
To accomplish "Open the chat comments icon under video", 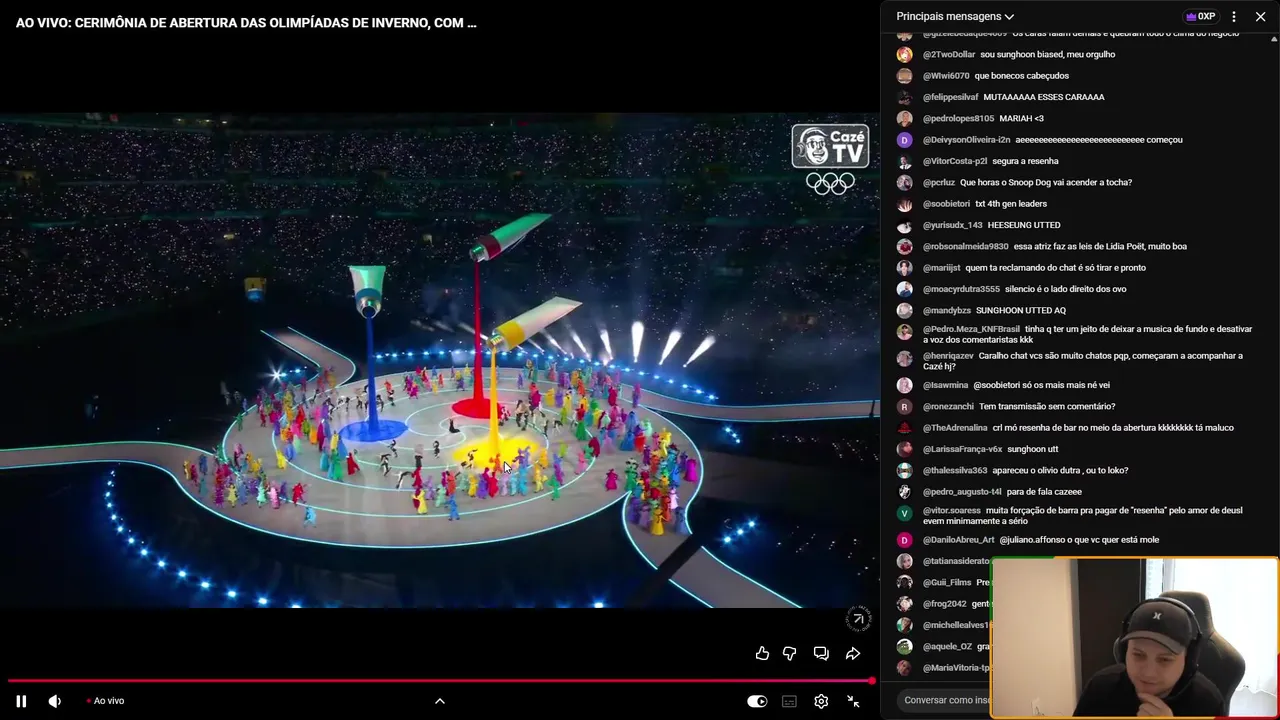I will pos(821,653).
